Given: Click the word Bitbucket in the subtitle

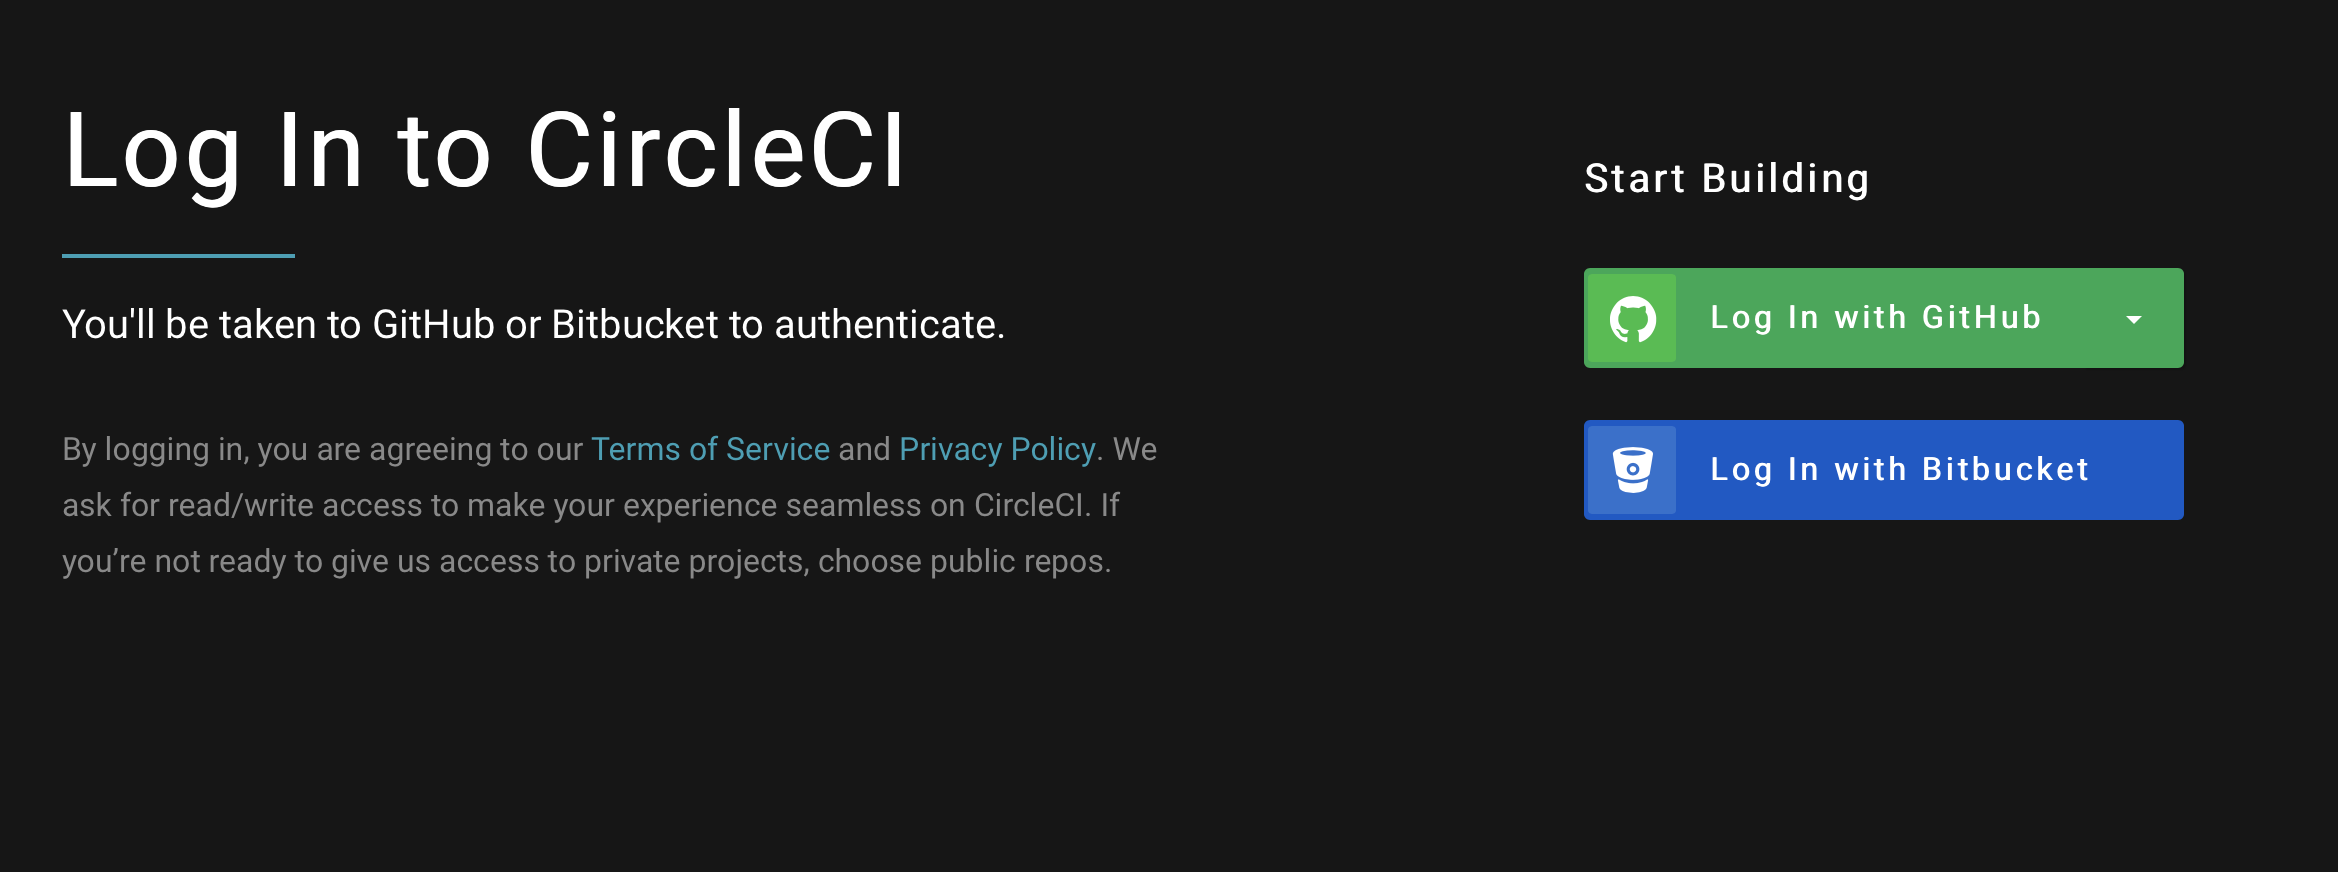Looking at the screenshot, I should coord(635,325).
